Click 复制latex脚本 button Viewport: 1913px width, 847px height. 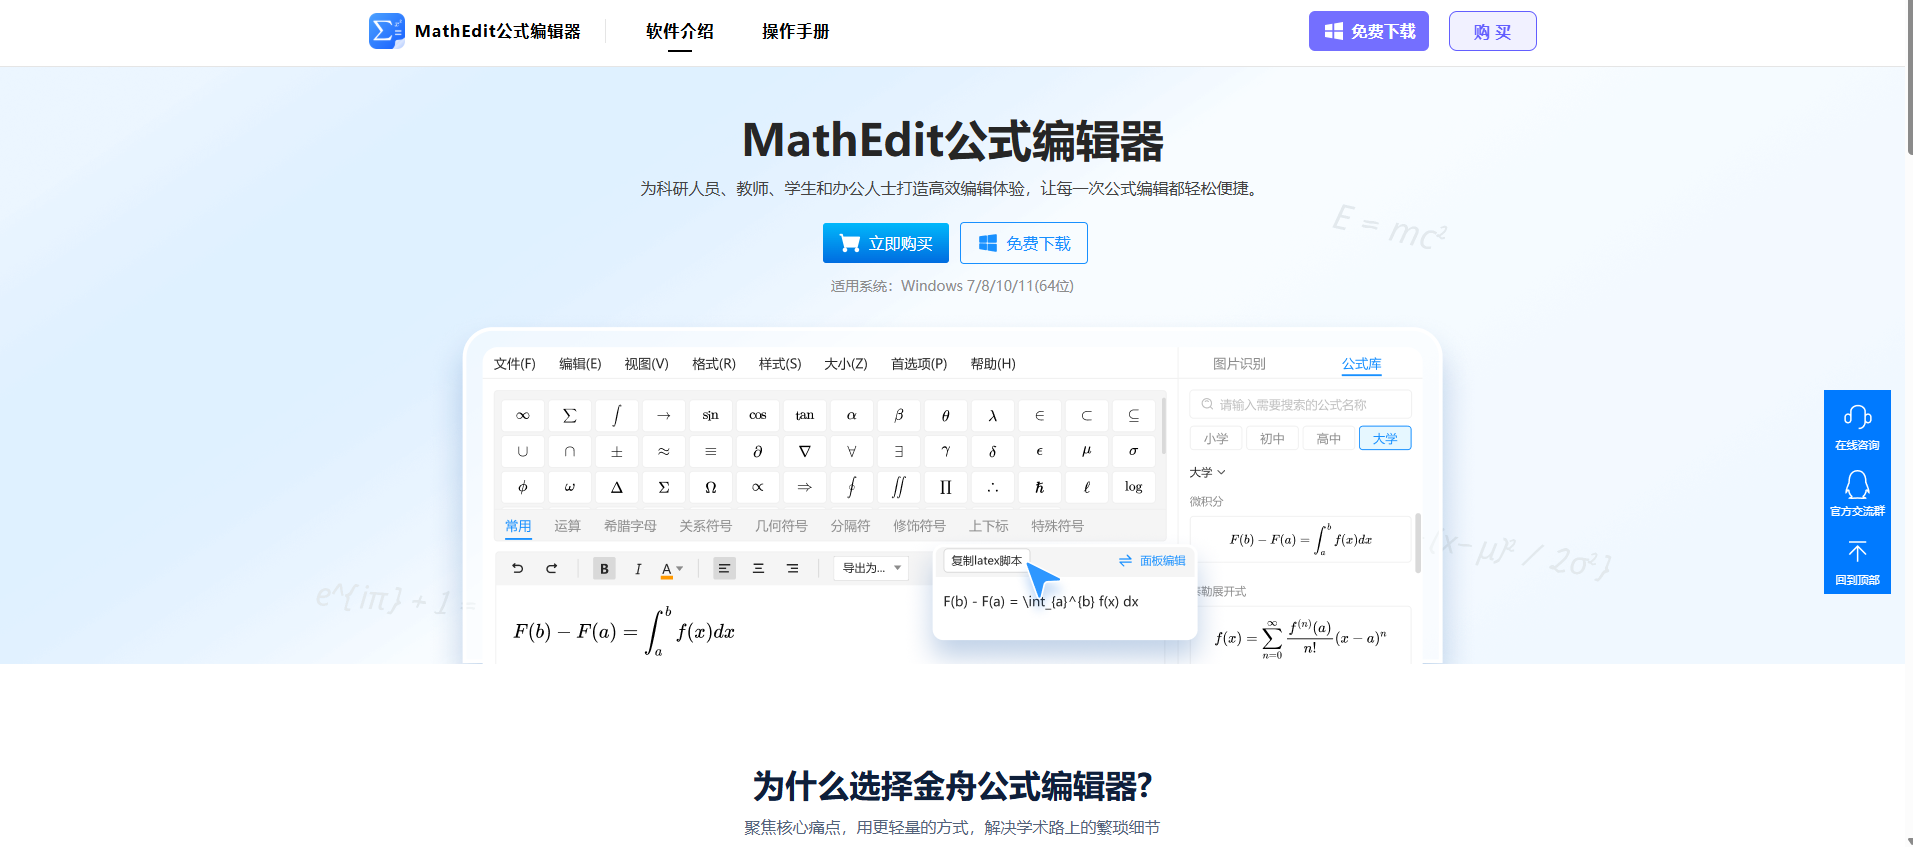coord(986,561)
